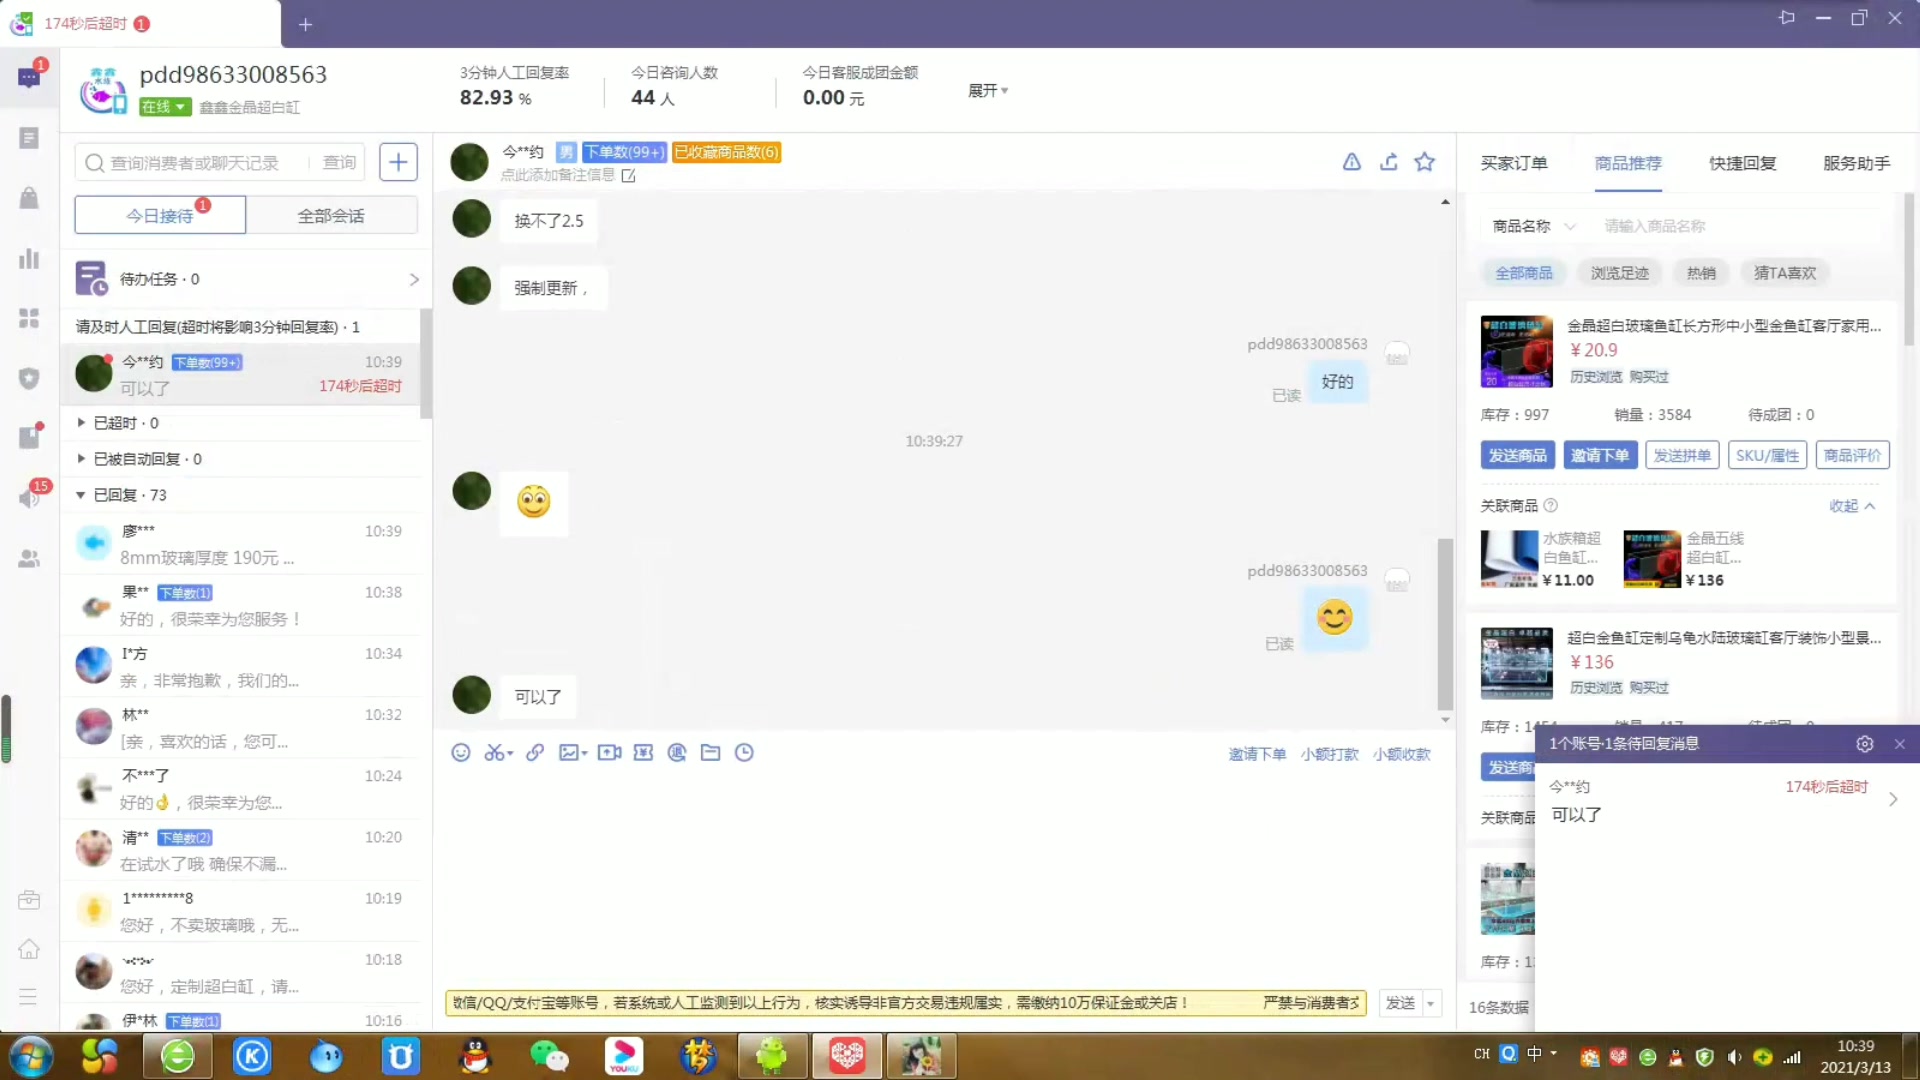
Task: Open the QQ penguin icon in taskbar
Action: [475, 1056]
